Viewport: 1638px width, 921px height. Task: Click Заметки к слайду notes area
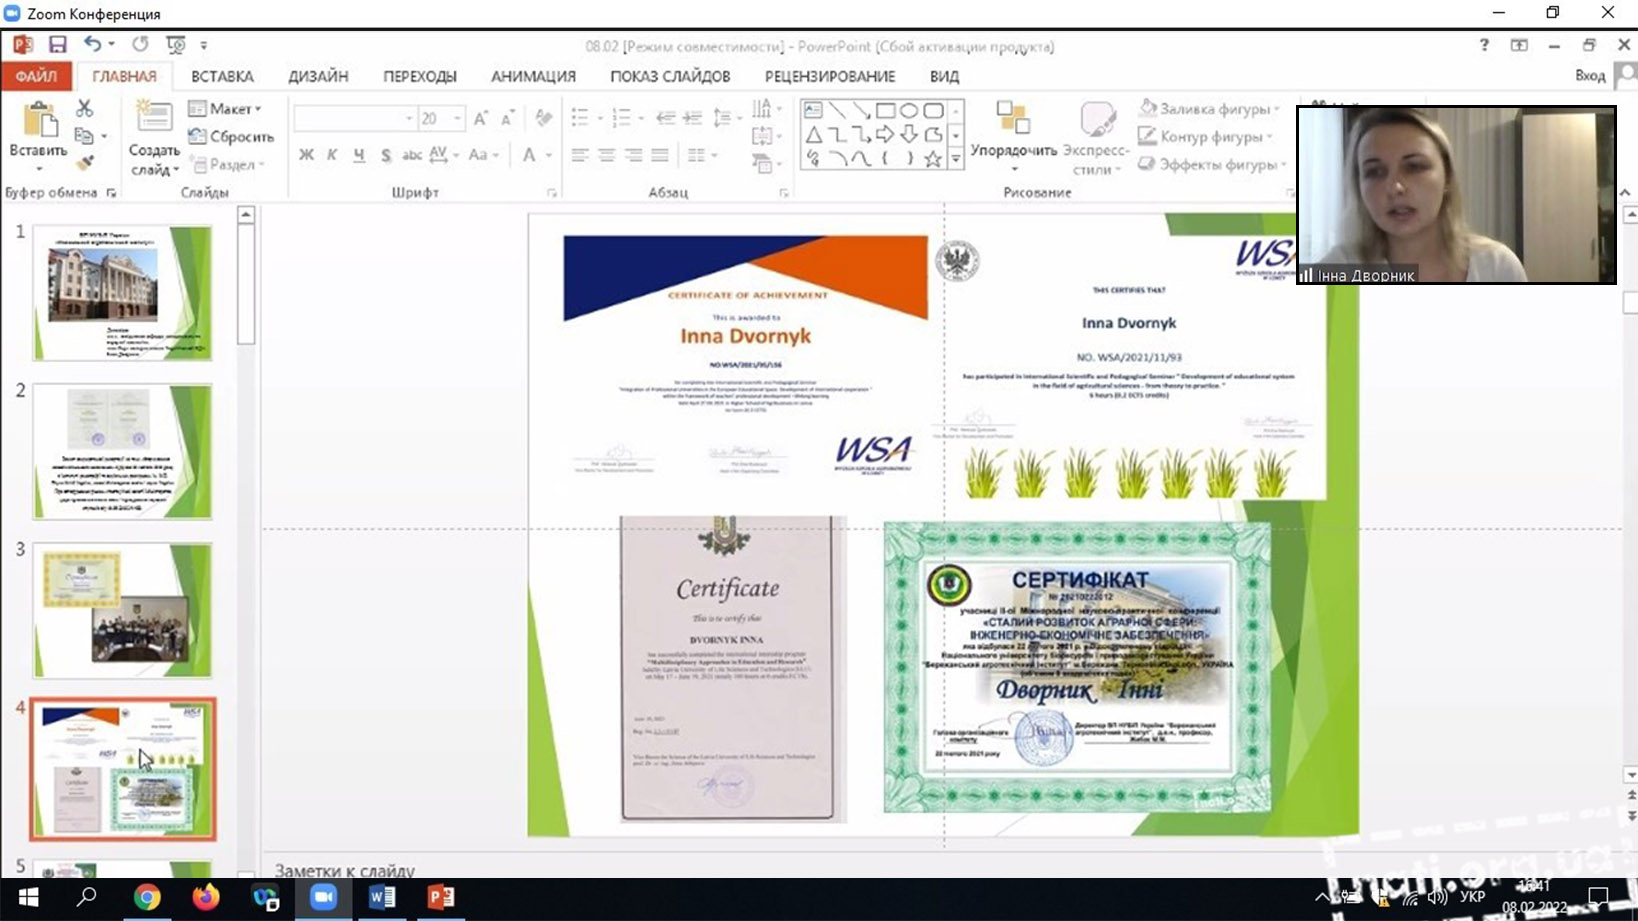[345, 870]
